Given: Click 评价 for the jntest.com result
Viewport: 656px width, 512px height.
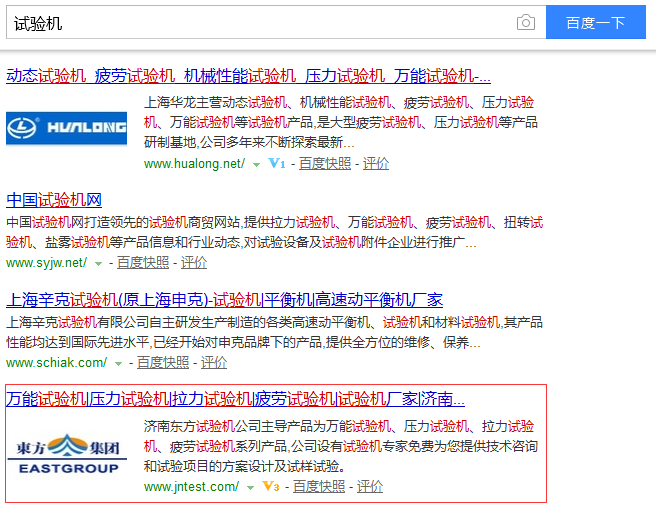Looking at the screenshot, I should pyautogui.click(x=370, y=487).
